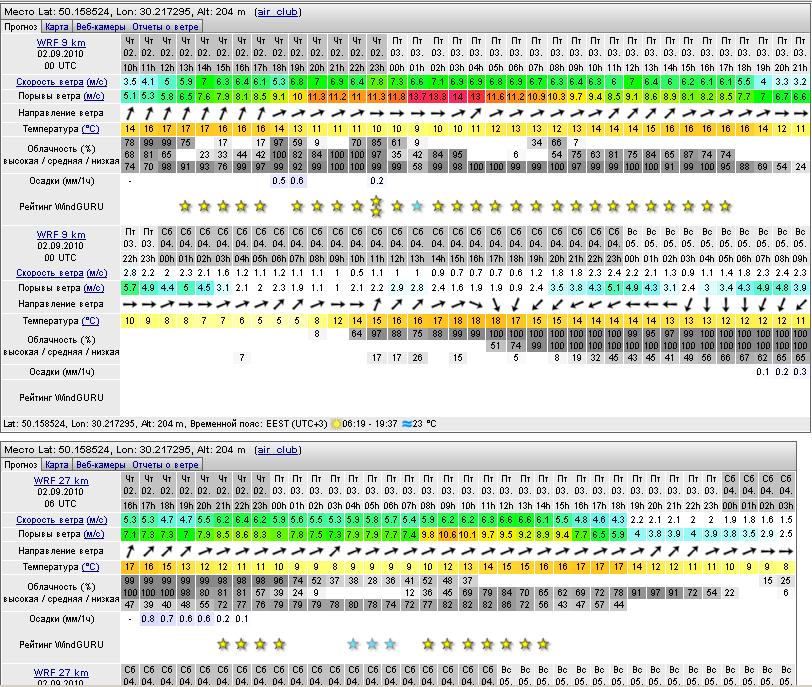Click the first yellow star in WRF 9 km rating row

coord(185,206)
